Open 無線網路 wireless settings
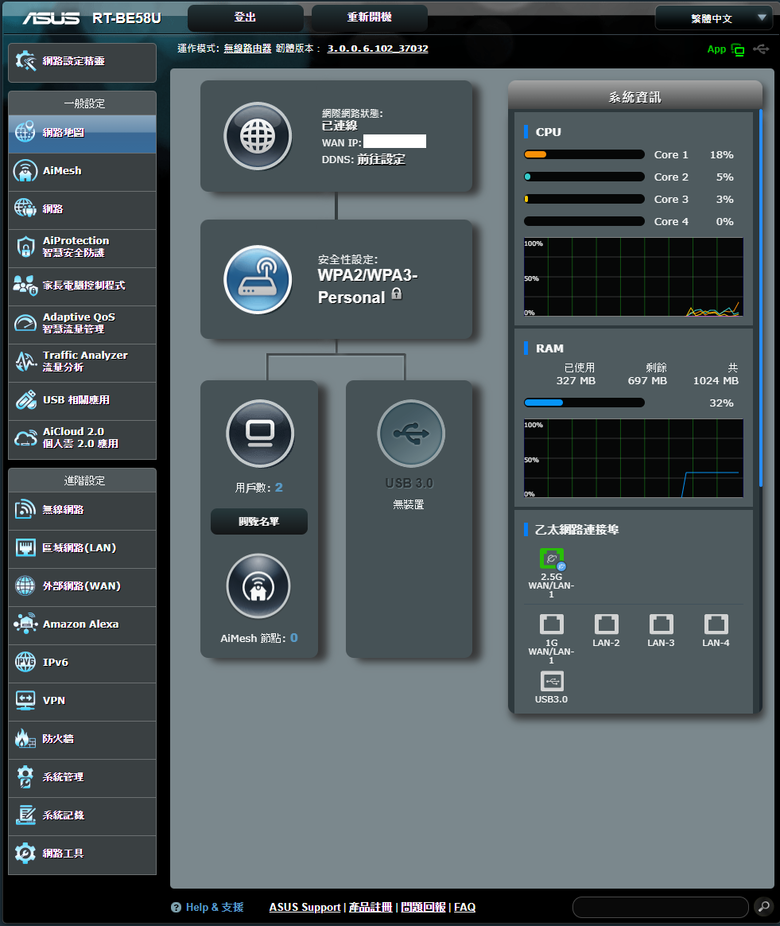780x926 pixels. pos(82,510)
